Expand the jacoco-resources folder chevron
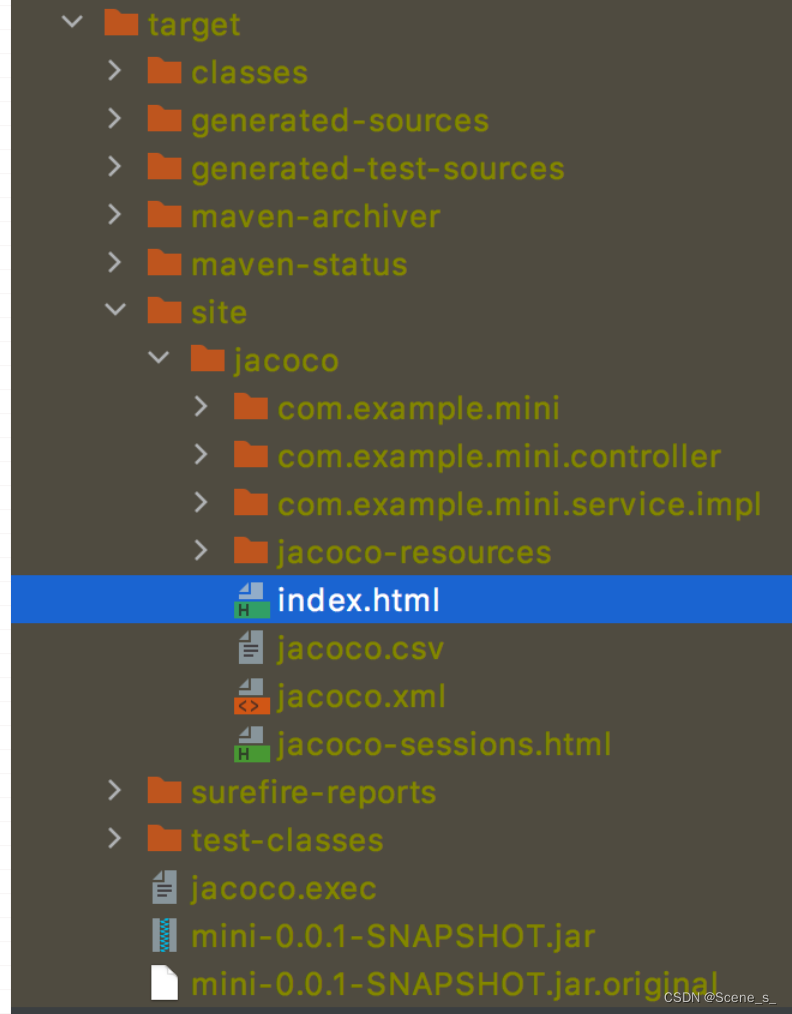 click(201, 550)
